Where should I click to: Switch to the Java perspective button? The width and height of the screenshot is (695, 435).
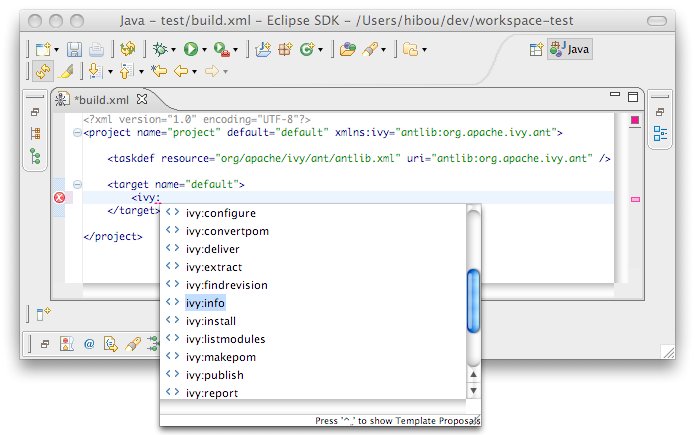point(569,50)
